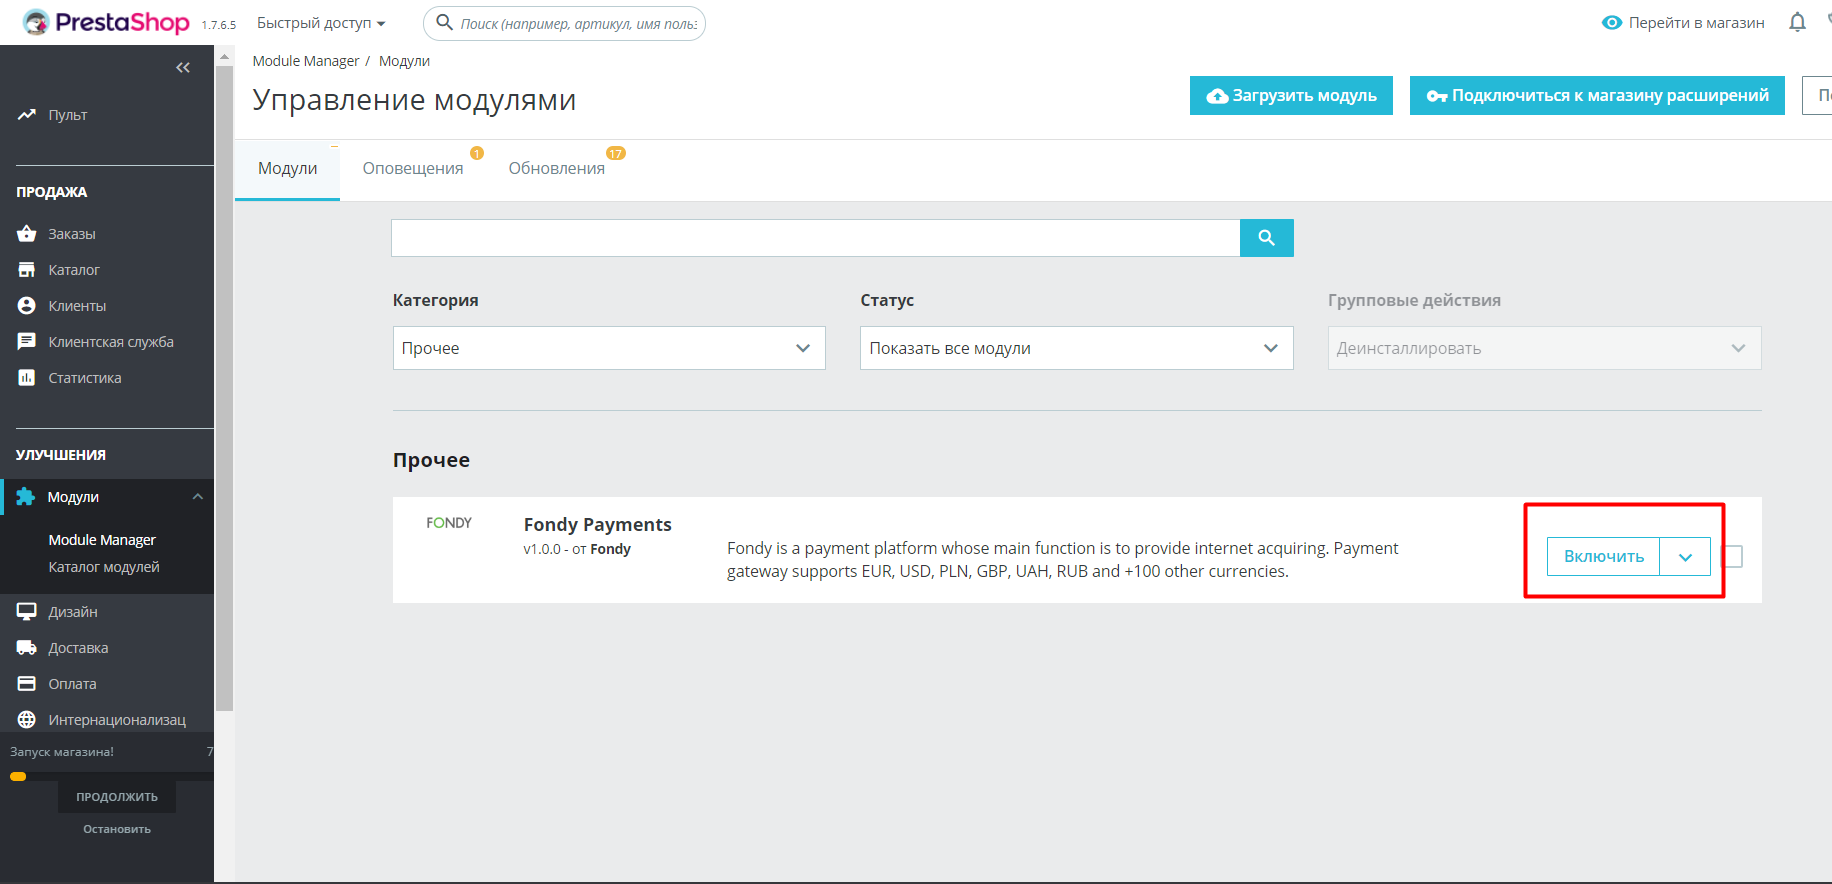Click the Модули puzzle piece icon
1832x884 pixels.
[x=26, y=497]
